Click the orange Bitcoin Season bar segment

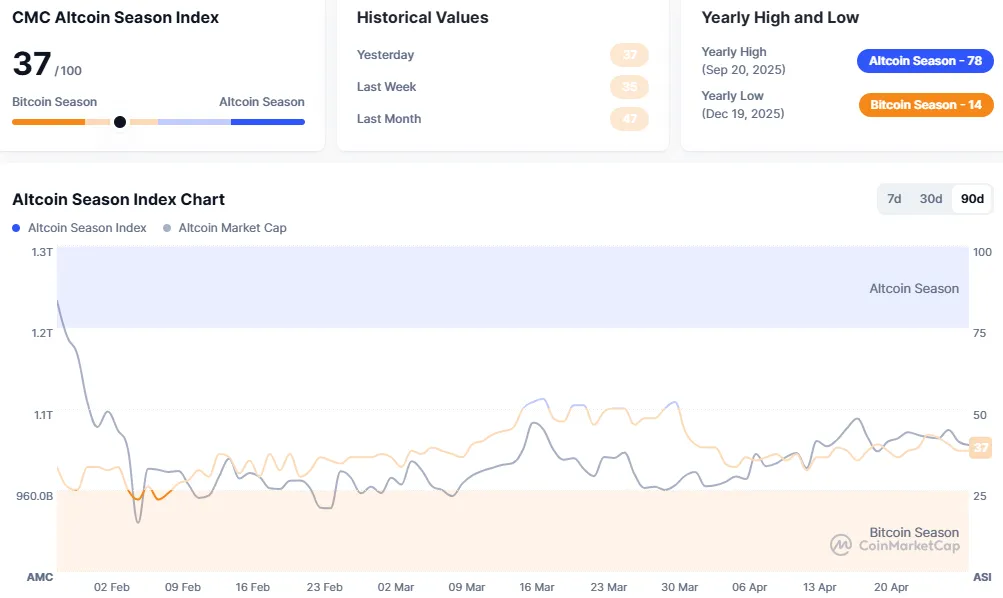point(48,122)
